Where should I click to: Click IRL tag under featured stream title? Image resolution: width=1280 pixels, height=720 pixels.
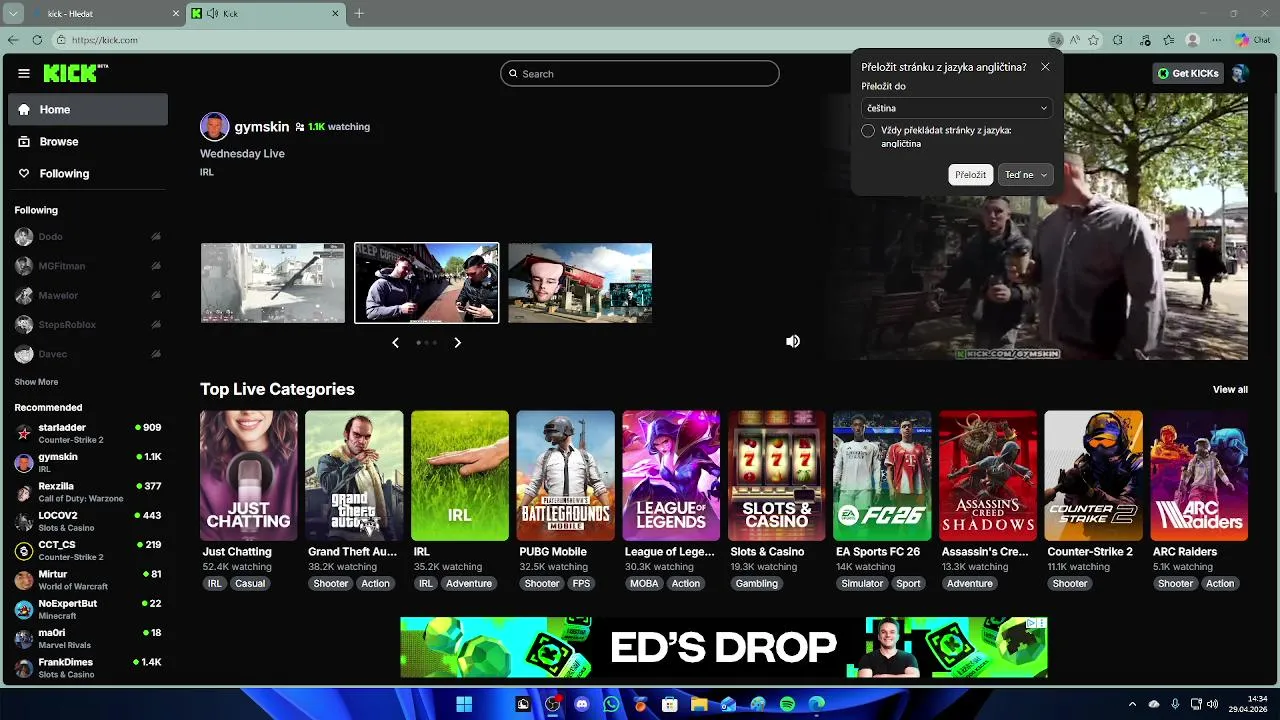pos(207,172)
